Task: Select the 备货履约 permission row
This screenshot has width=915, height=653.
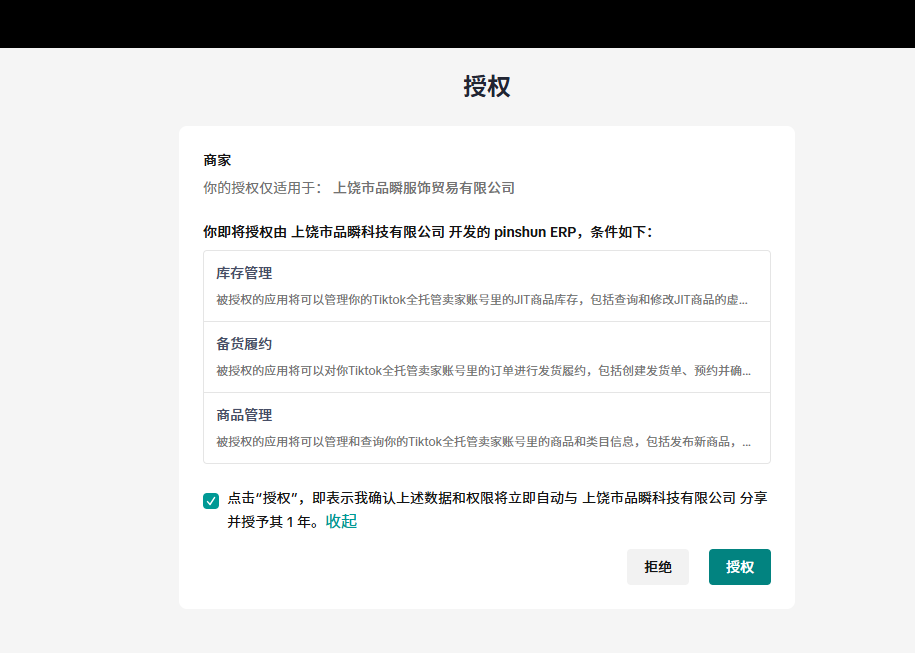Action: [487, 357]
